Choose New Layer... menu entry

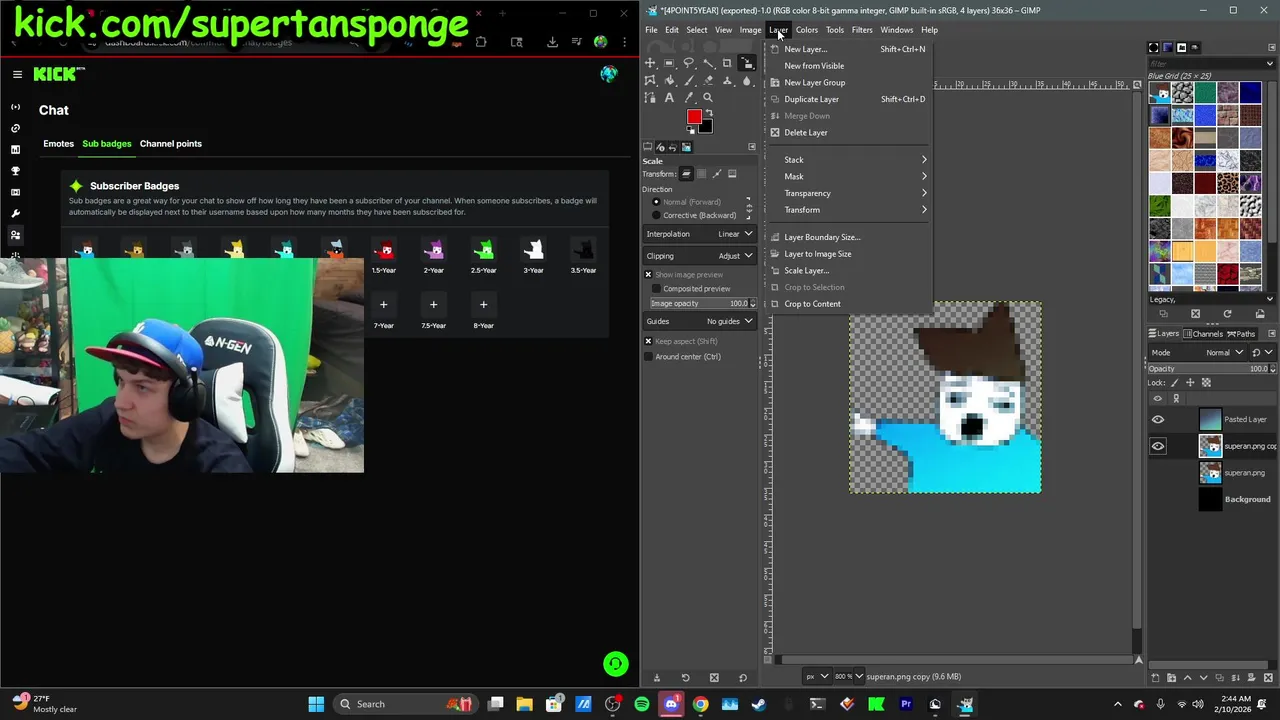850,49
